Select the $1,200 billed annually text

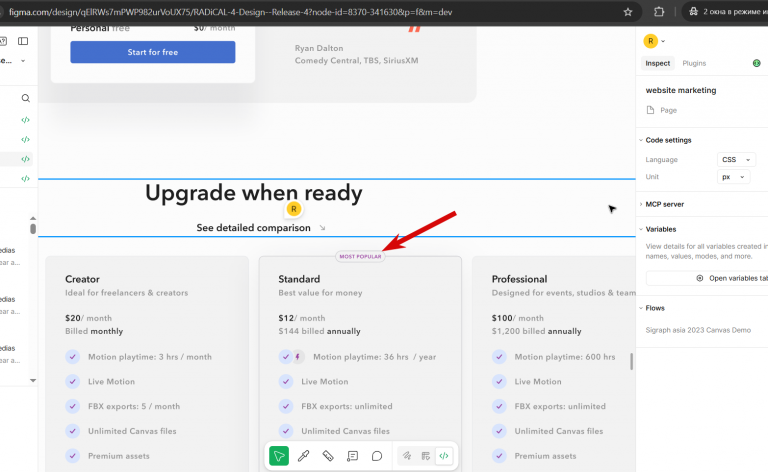[536, 331]
